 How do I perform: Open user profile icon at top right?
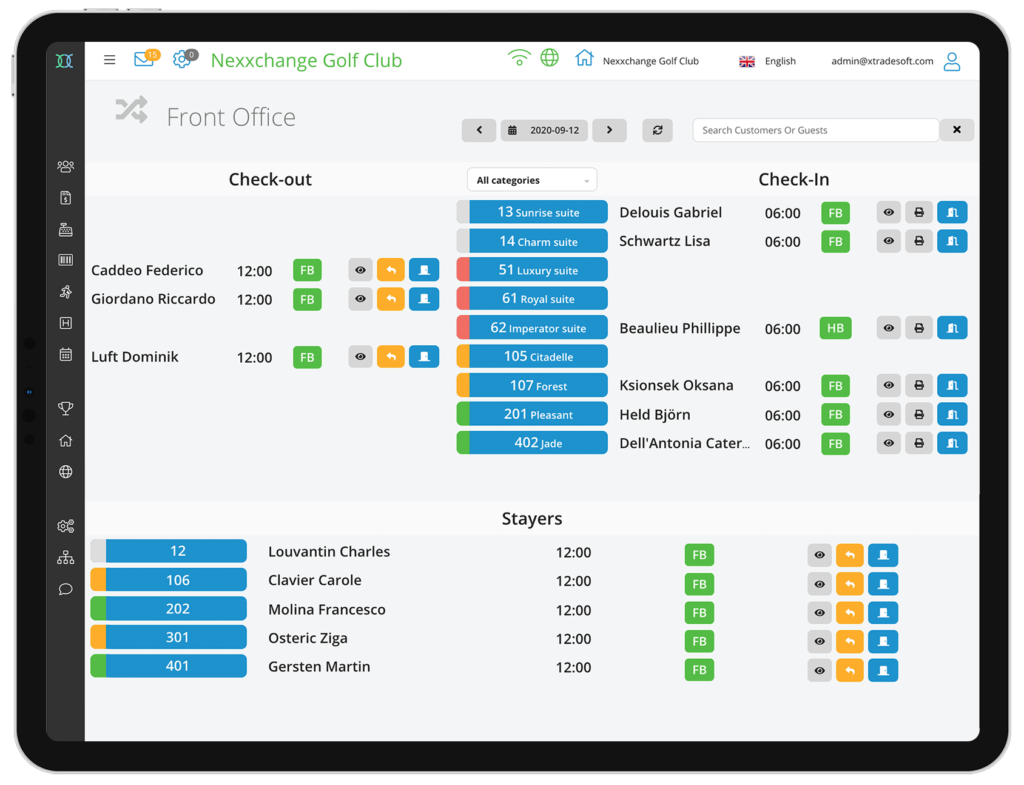tap(952, 61)
